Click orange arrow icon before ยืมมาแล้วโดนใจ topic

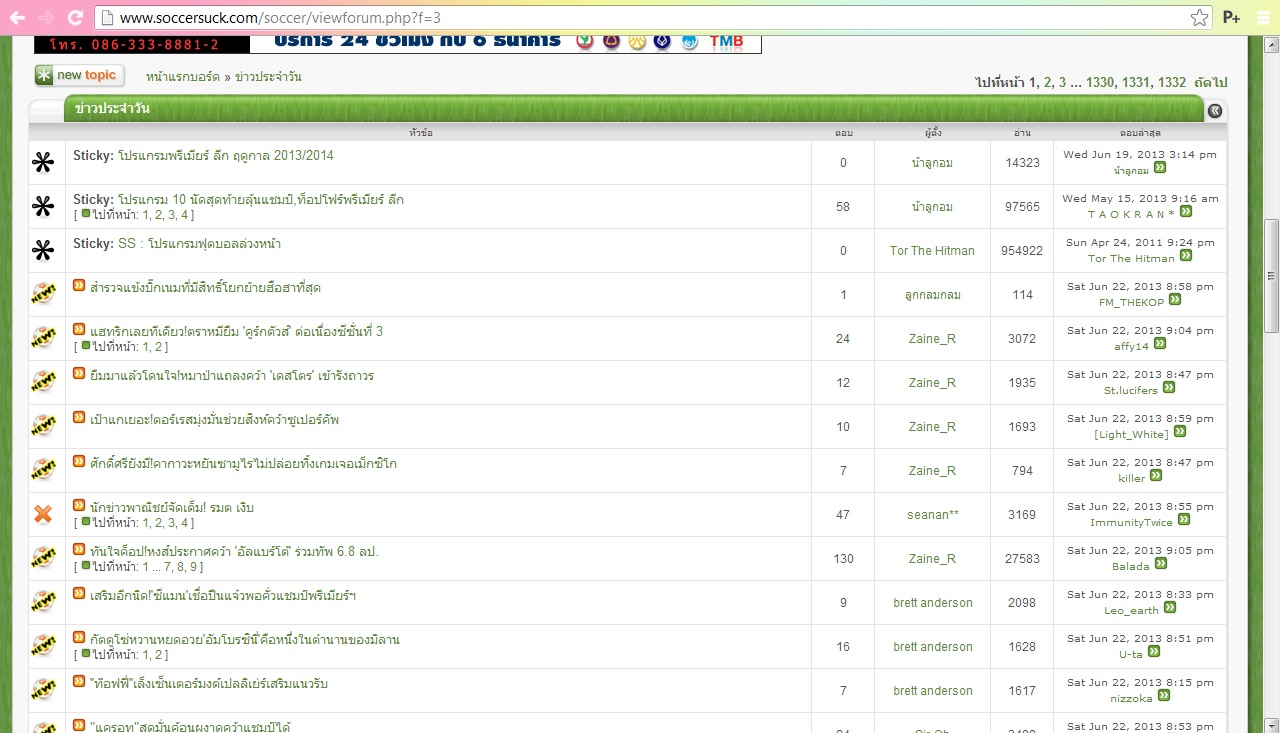pyautogui.click(x=79, y=374)
